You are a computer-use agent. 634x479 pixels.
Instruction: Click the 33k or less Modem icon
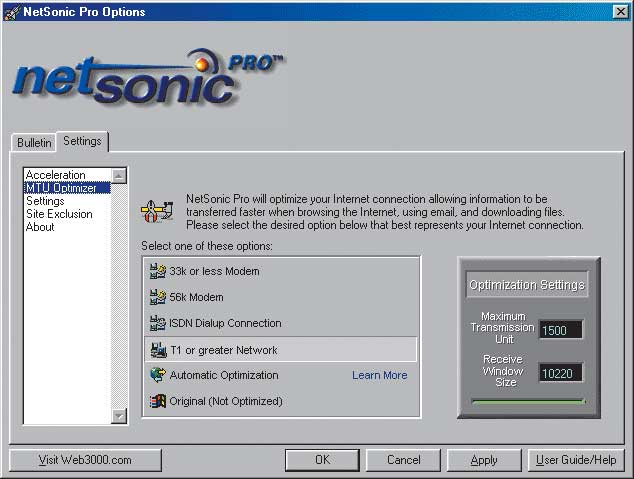(x=156, y=272)
